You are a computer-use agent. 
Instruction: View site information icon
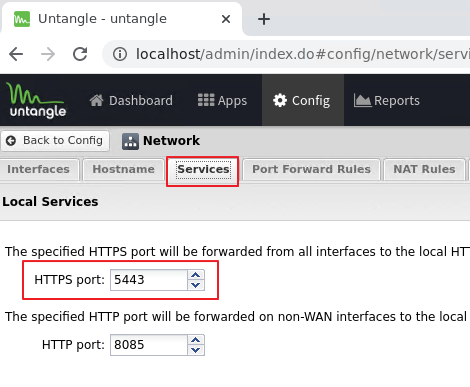(x=120, y=54)
